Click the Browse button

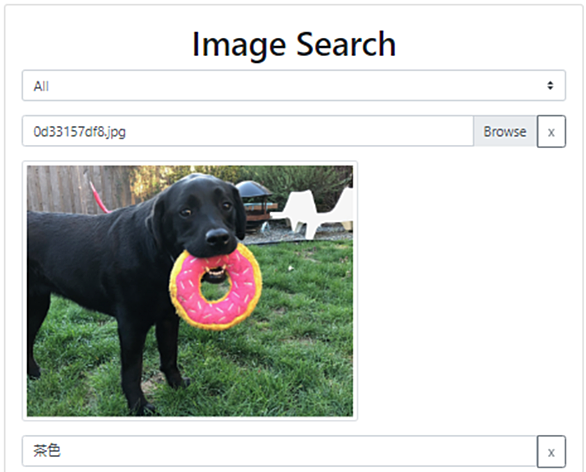click(505, 132)
